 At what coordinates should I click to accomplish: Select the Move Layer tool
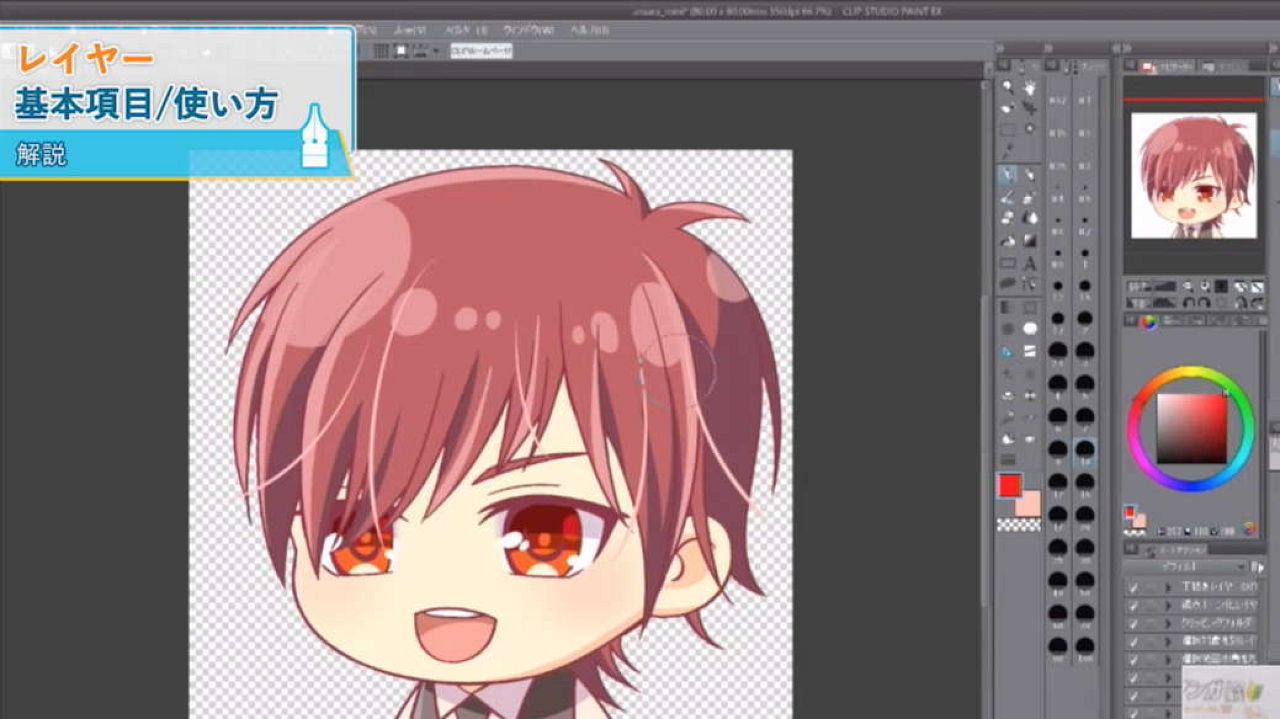(1030, 107)
